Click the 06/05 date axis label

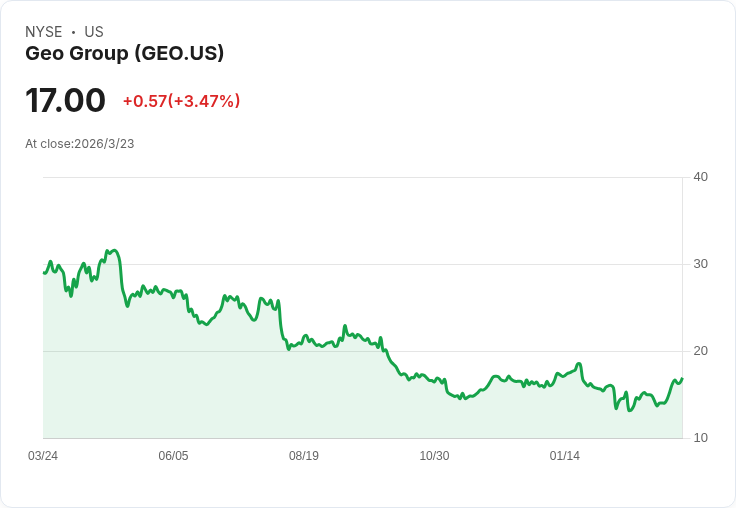[173, 455]
